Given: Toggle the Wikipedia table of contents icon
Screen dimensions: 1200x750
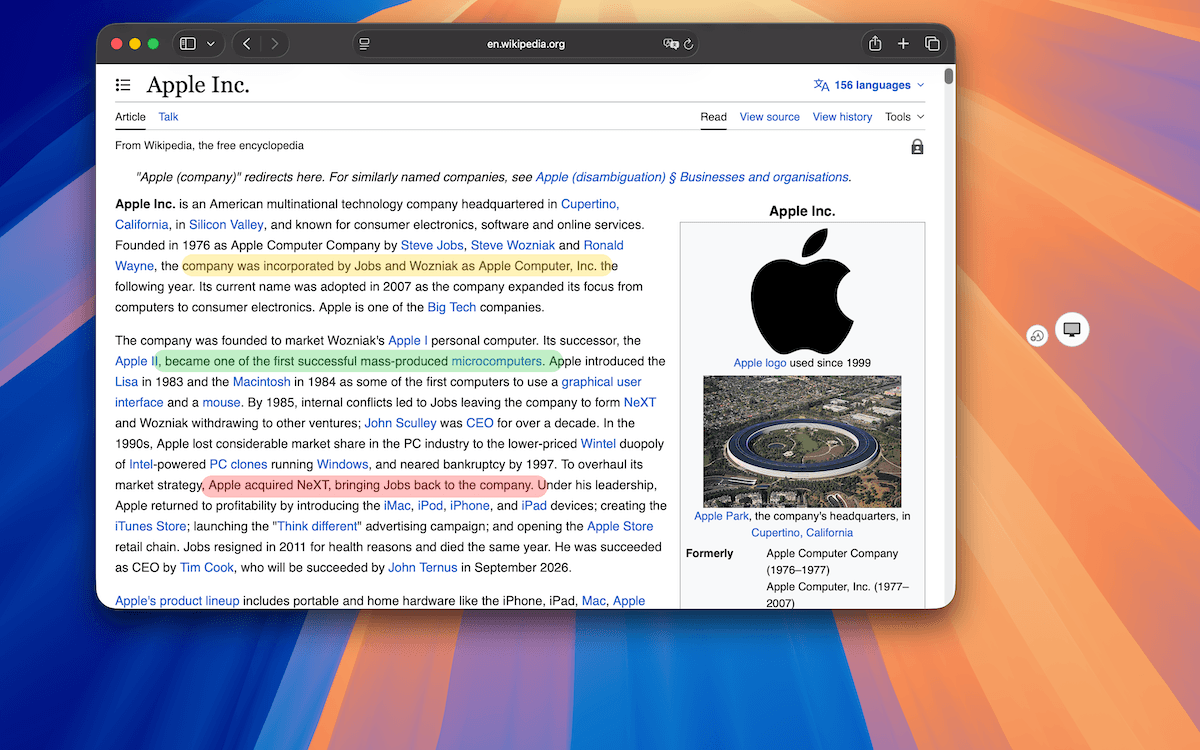Looking at the screenshot, I should pos(123,85).
